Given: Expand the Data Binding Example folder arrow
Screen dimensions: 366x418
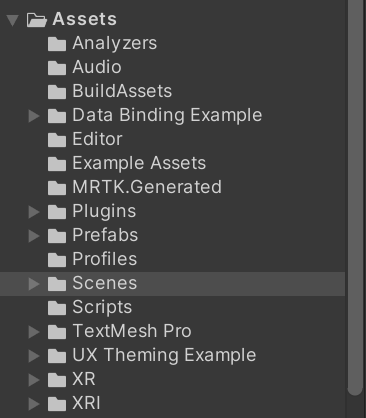Looking at the screenshot, I should click(34, 116).
